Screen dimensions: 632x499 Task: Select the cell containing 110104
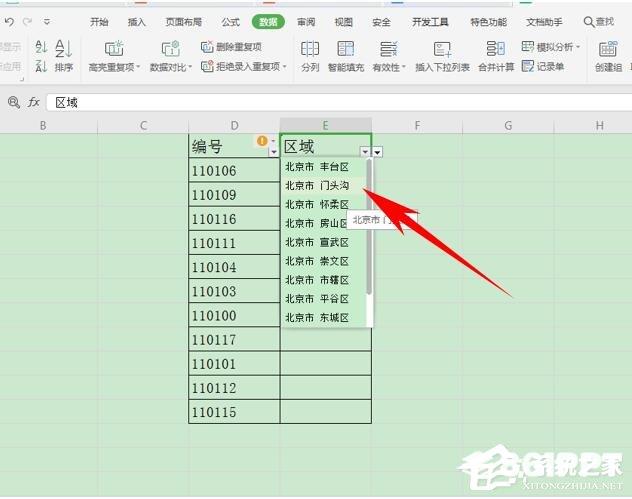pos(234,267)
